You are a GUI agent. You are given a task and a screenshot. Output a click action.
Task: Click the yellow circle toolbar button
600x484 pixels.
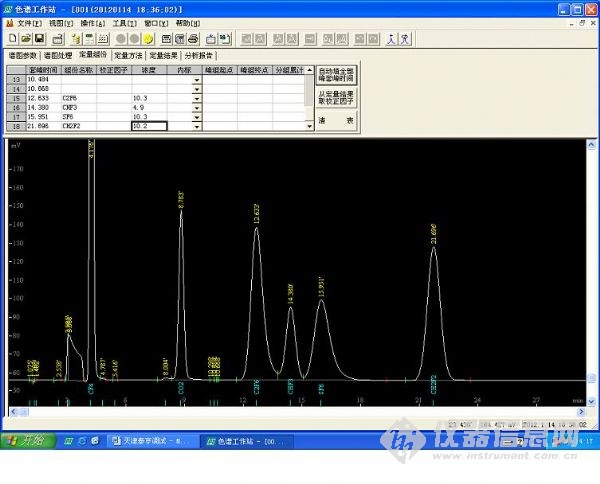click(x=148, y=39)
